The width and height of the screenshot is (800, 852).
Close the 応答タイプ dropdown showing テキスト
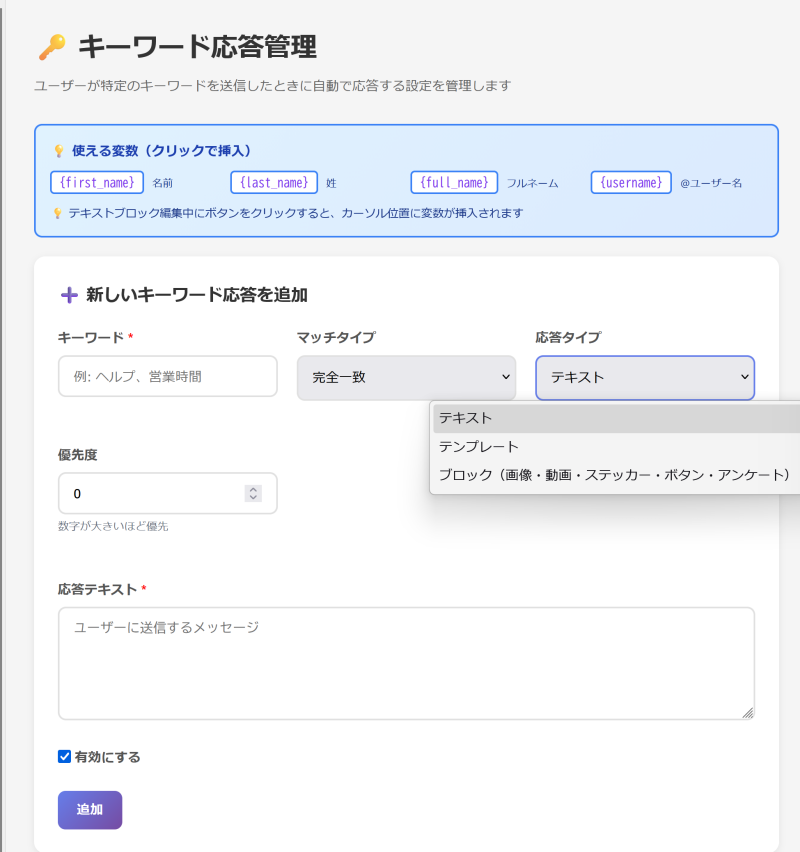pyautogui.click(x=645, y=377)
